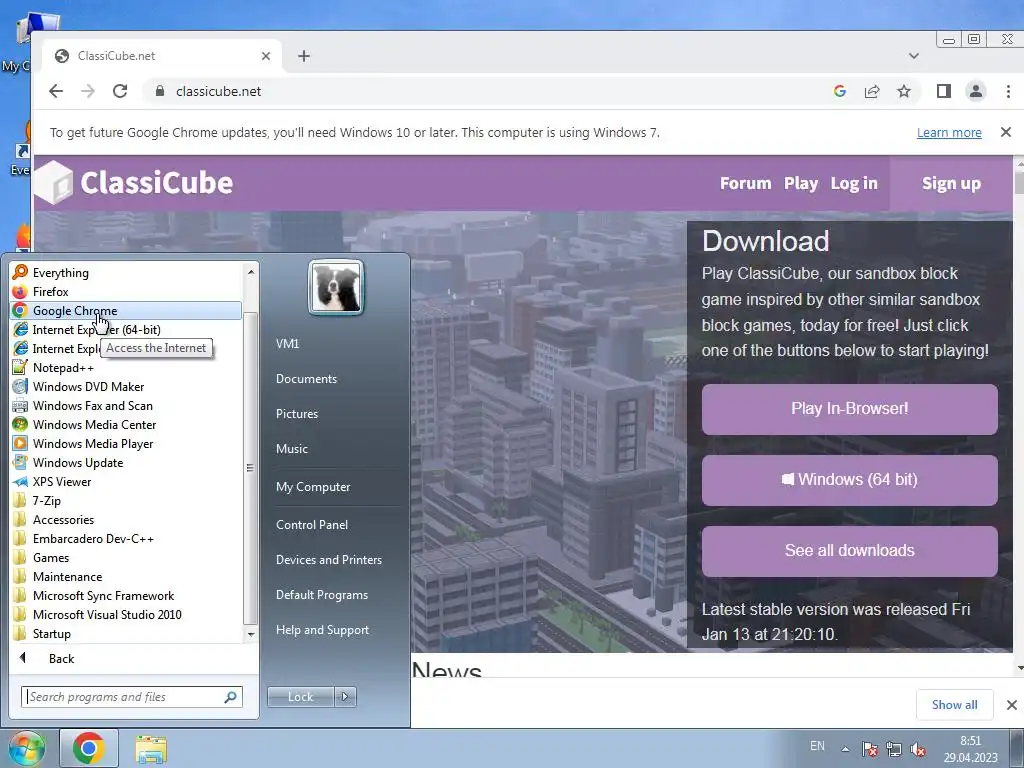Open Devices and Printers

coord(328,560)
